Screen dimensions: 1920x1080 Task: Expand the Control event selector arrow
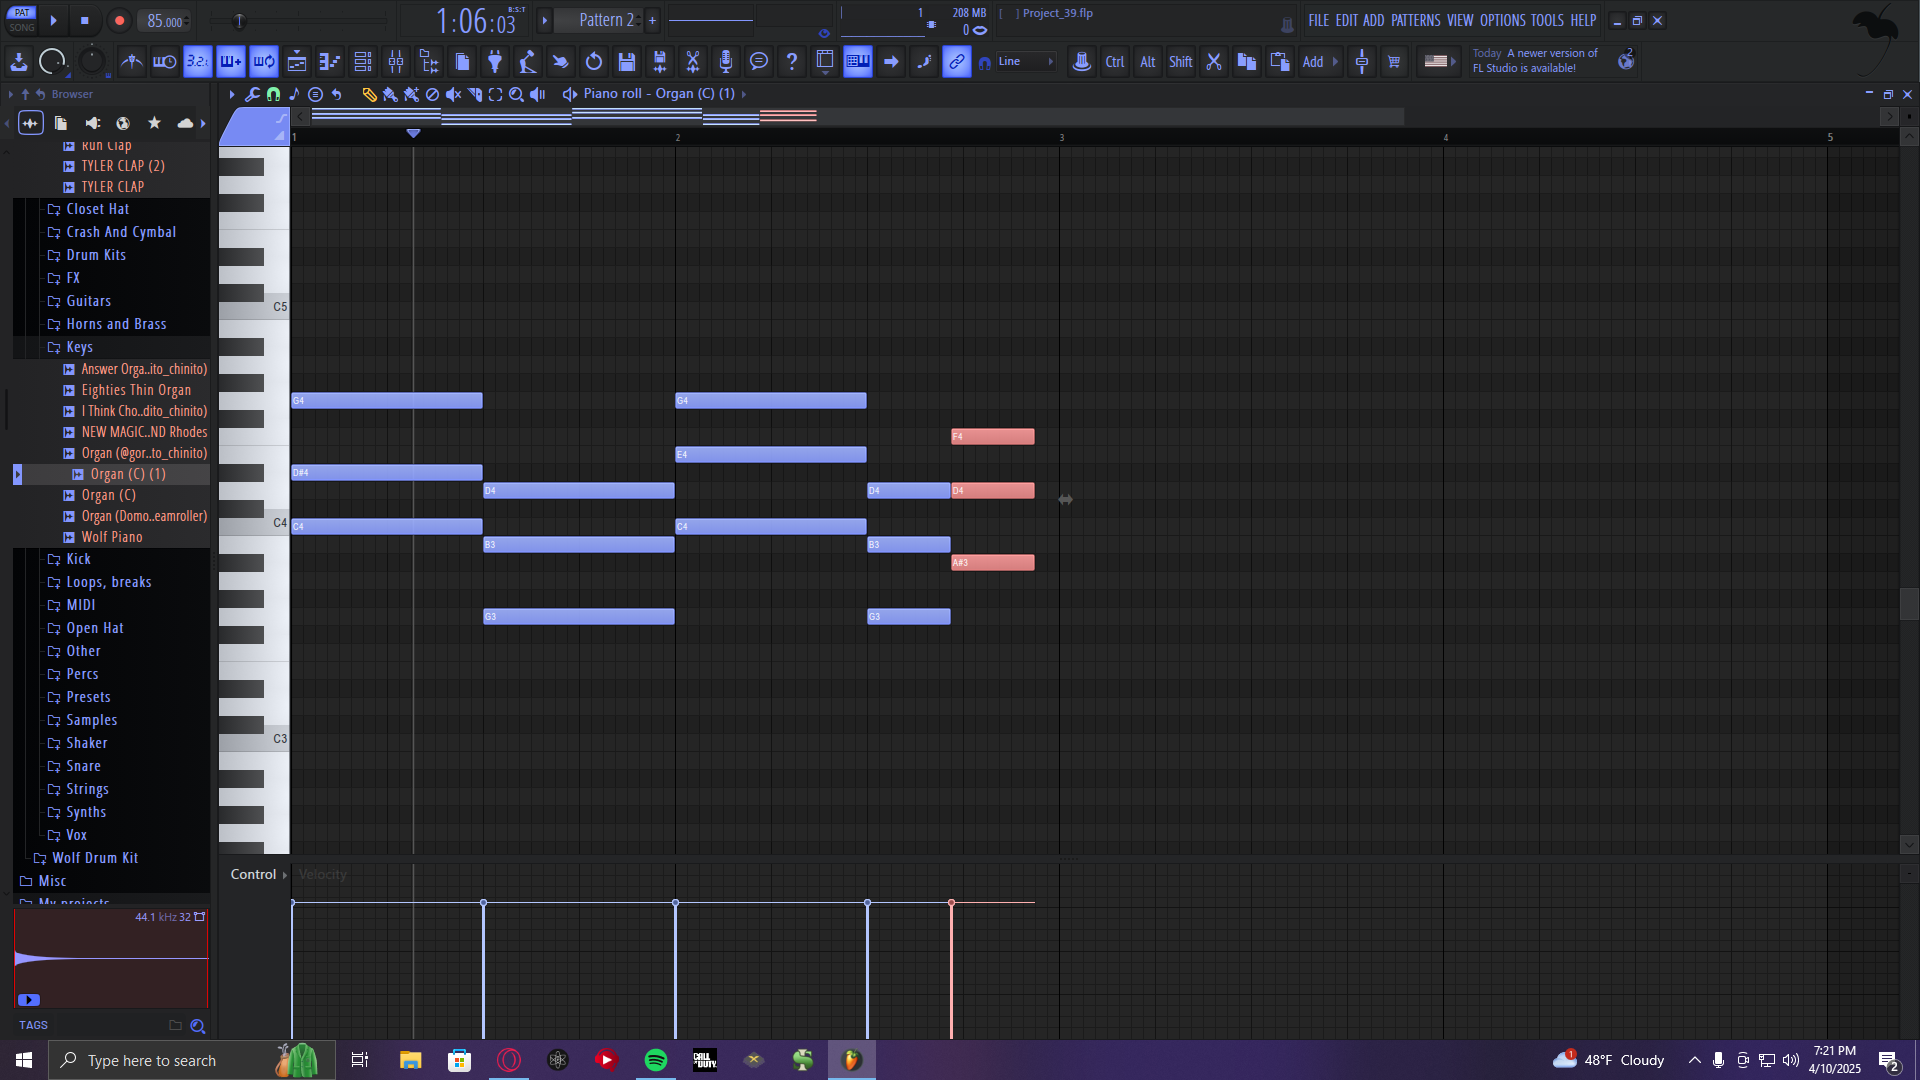coord(285,875)
